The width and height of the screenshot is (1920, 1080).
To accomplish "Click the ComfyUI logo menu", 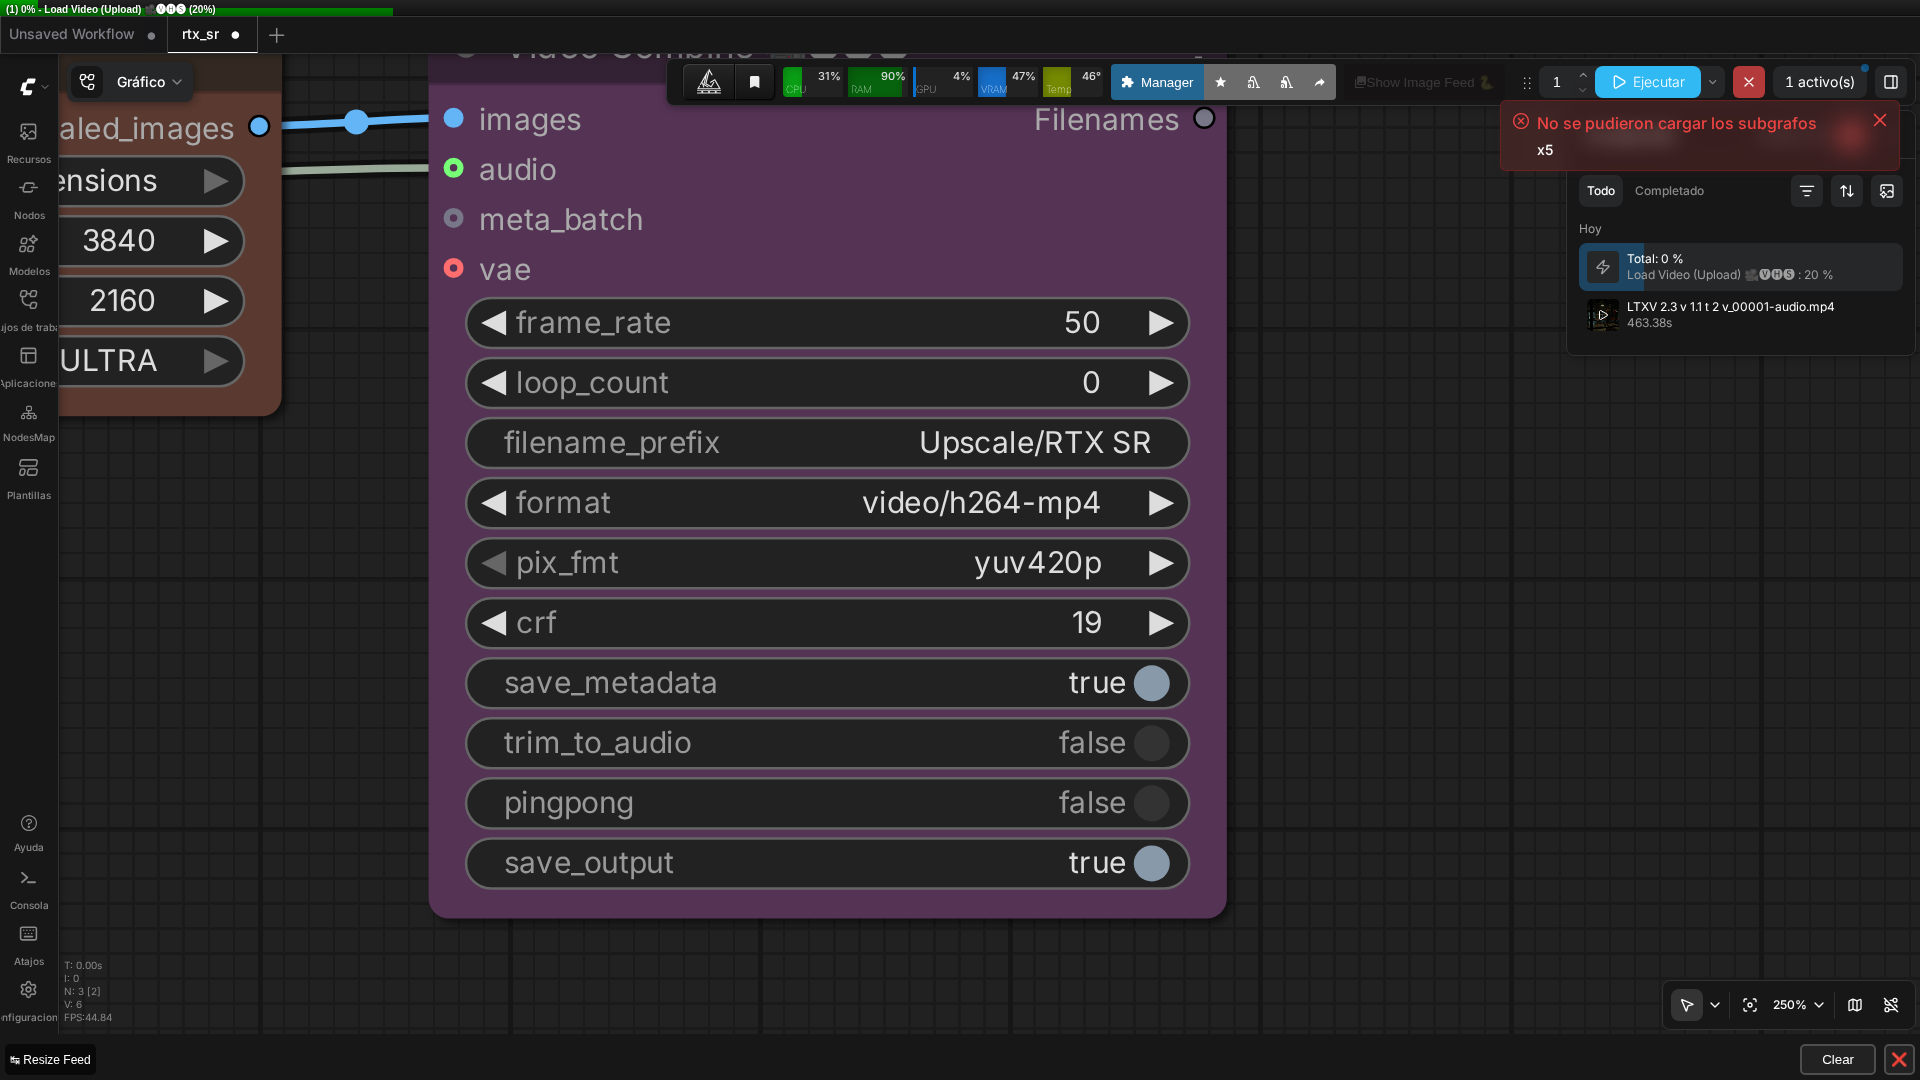I will [x=33, y=86].
